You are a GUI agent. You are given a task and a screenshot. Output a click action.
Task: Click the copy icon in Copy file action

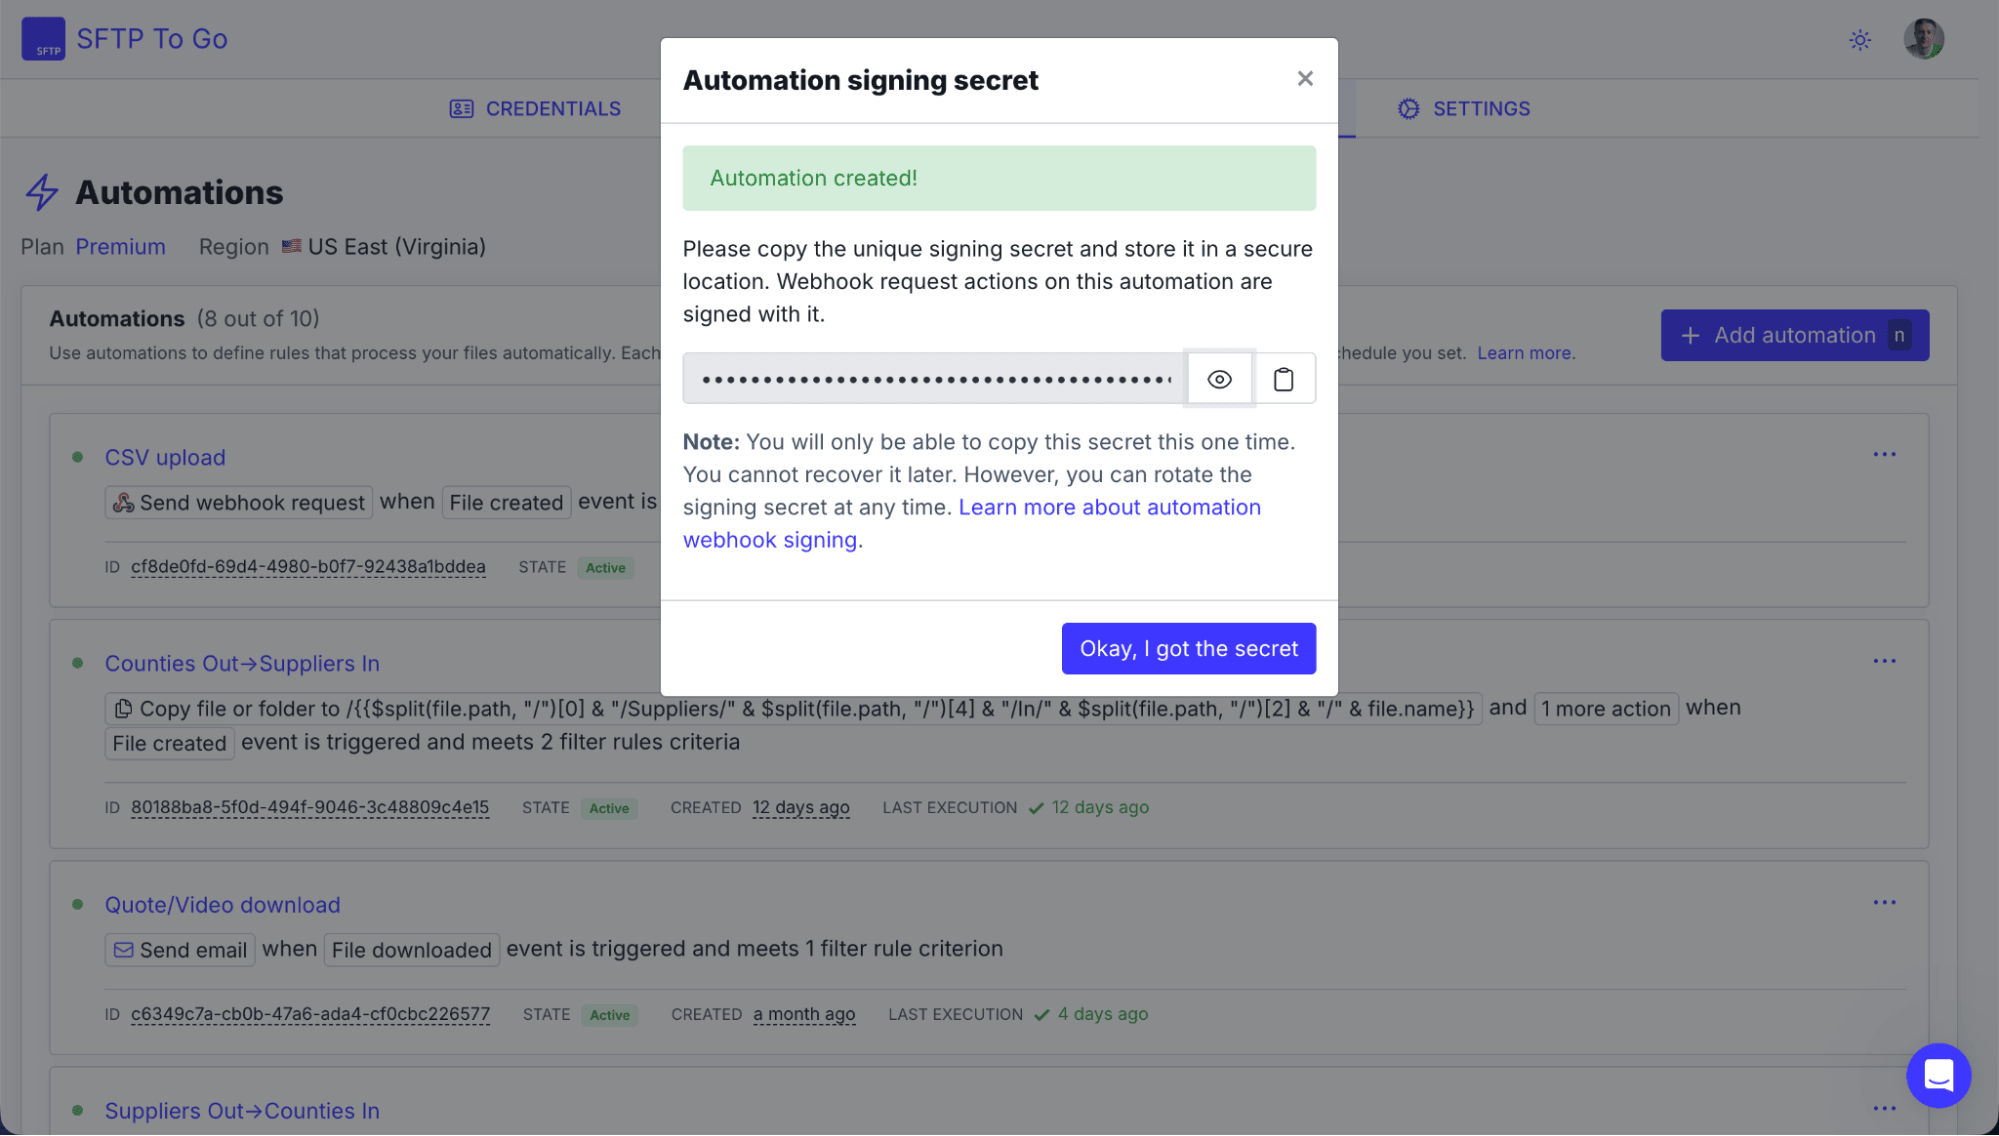(123, 709)
